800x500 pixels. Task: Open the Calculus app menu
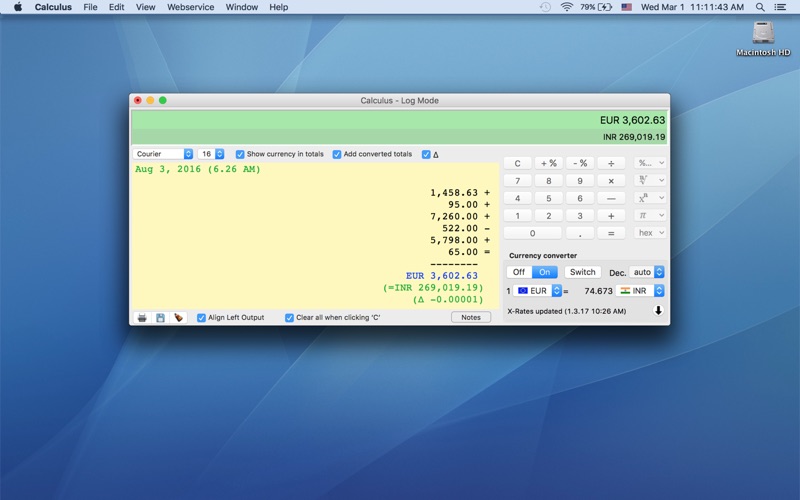[53, 7]
